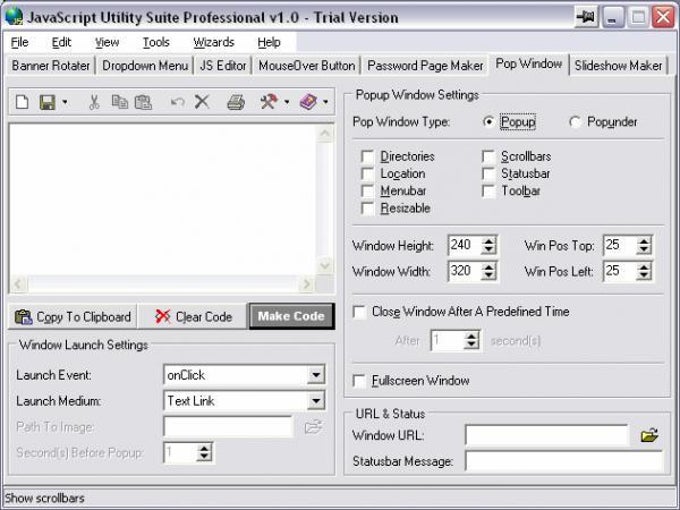This screenshot has width=680, height=510.
Task: Open the File menu
Action: tap(20, 42)
